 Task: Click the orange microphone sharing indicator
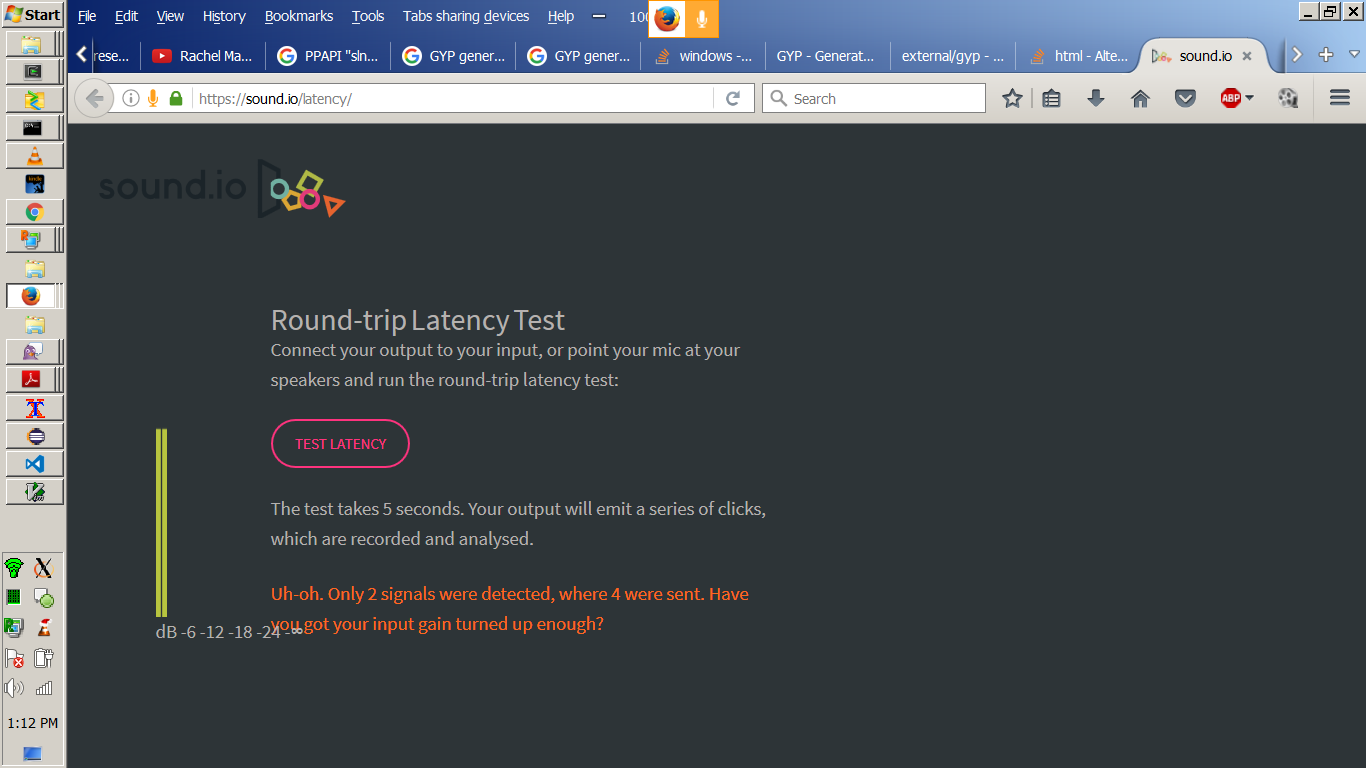(x=702, y=18)
